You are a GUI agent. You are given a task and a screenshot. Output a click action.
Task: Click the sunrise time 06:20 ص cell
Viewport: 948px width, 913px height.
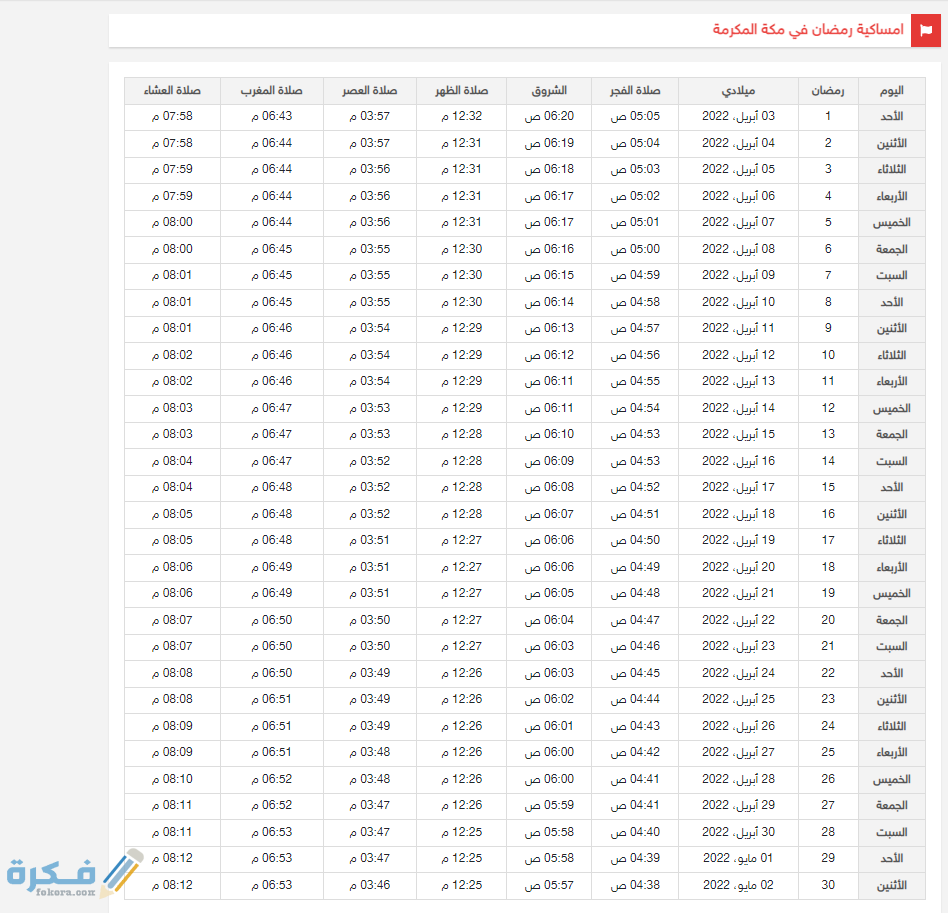click(549, 117)
